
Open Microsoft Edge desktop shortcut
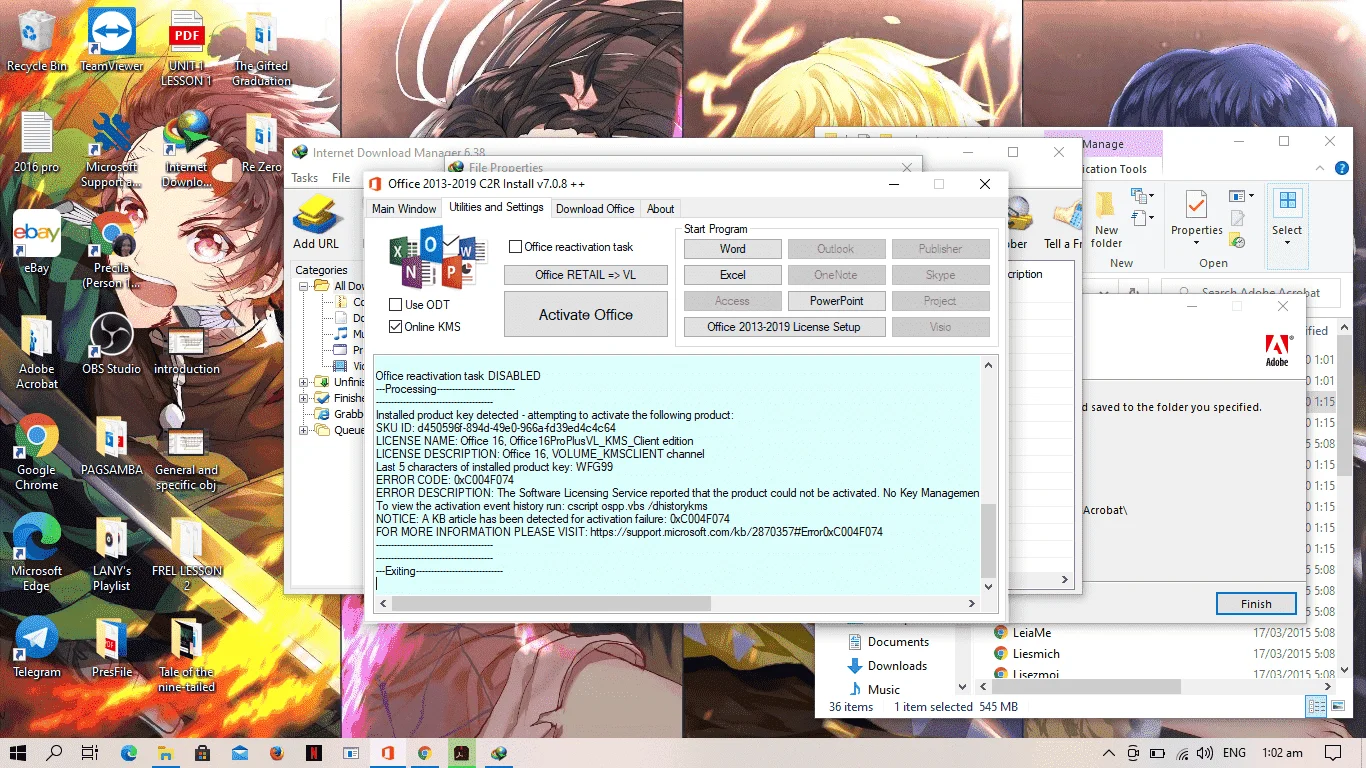click(37, 552)
